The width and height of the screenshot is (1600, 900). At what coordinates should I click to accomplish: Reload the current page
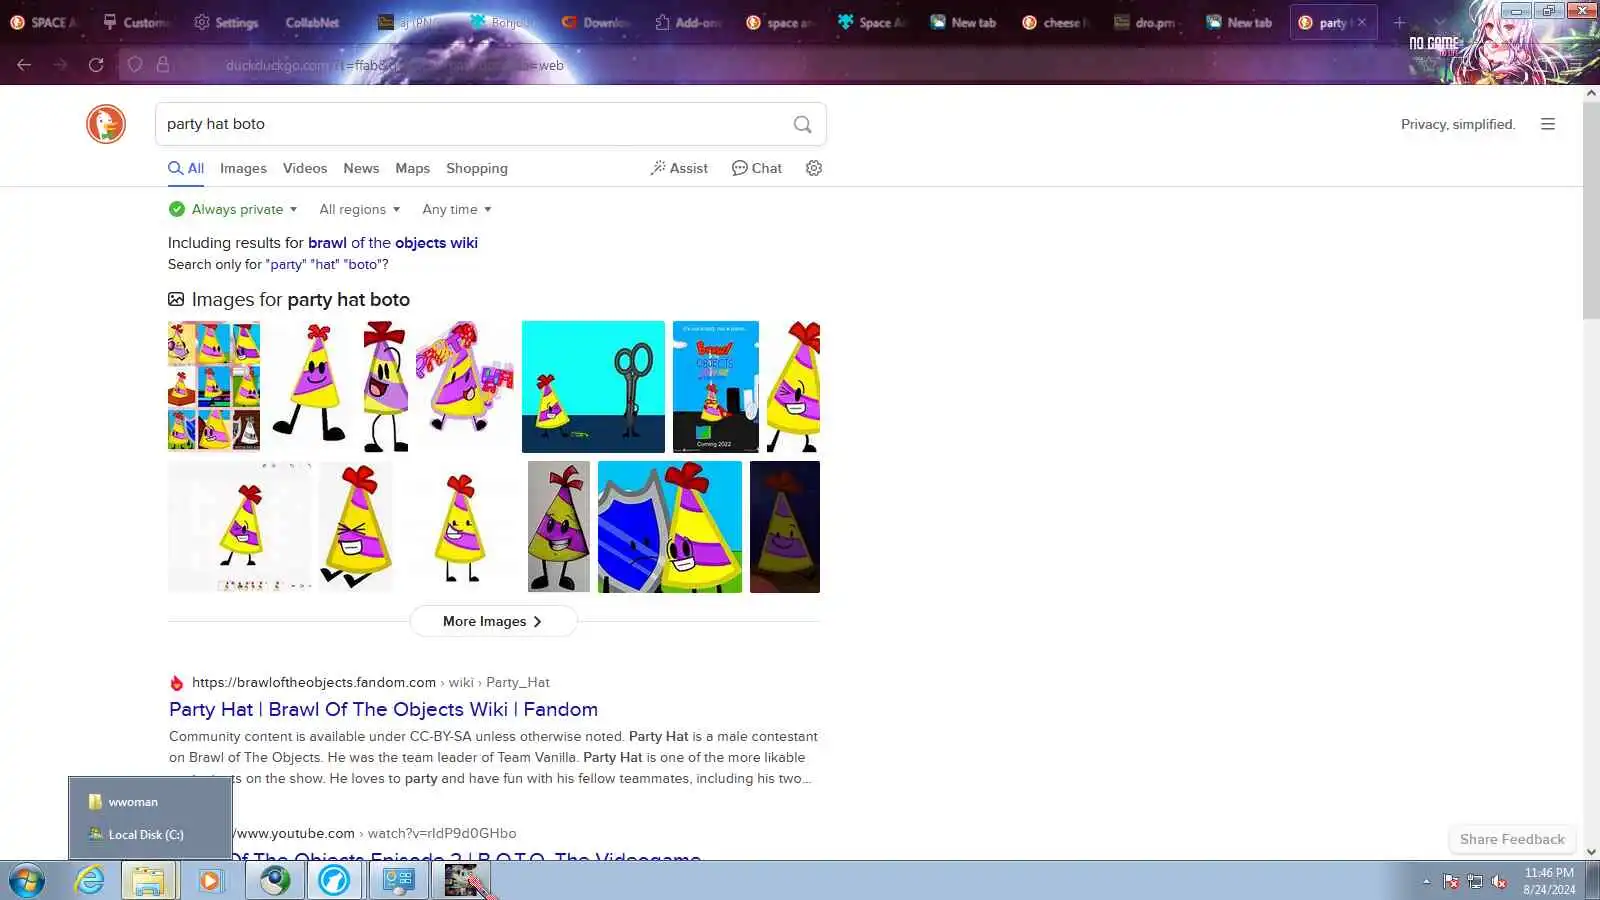click(96, 65)
